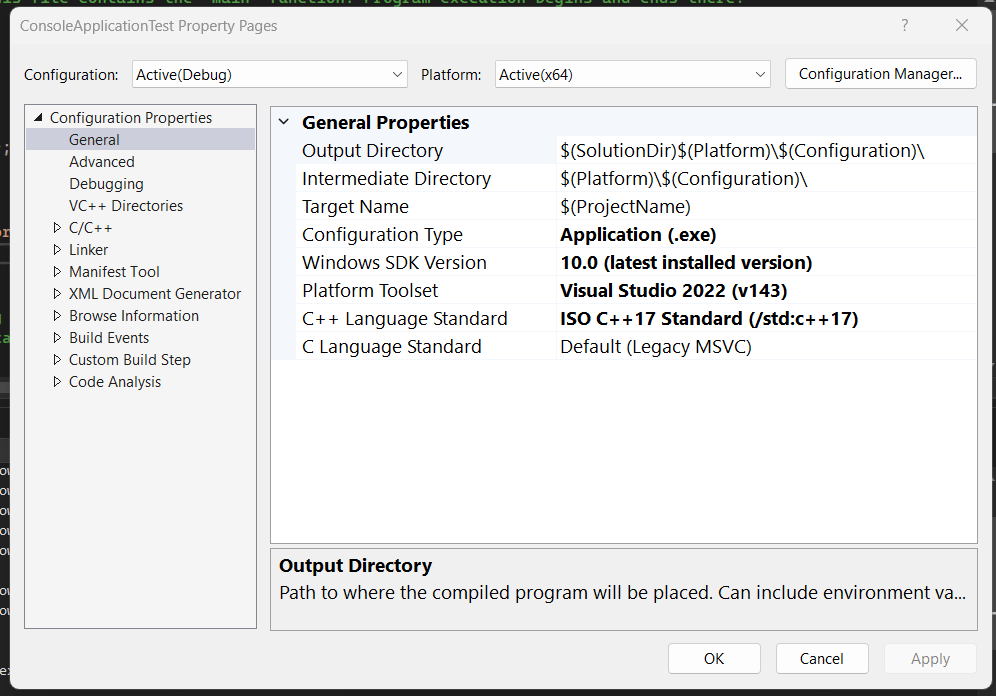Click the Output Directory value field

pyautogui.click(x=765, y=151)
